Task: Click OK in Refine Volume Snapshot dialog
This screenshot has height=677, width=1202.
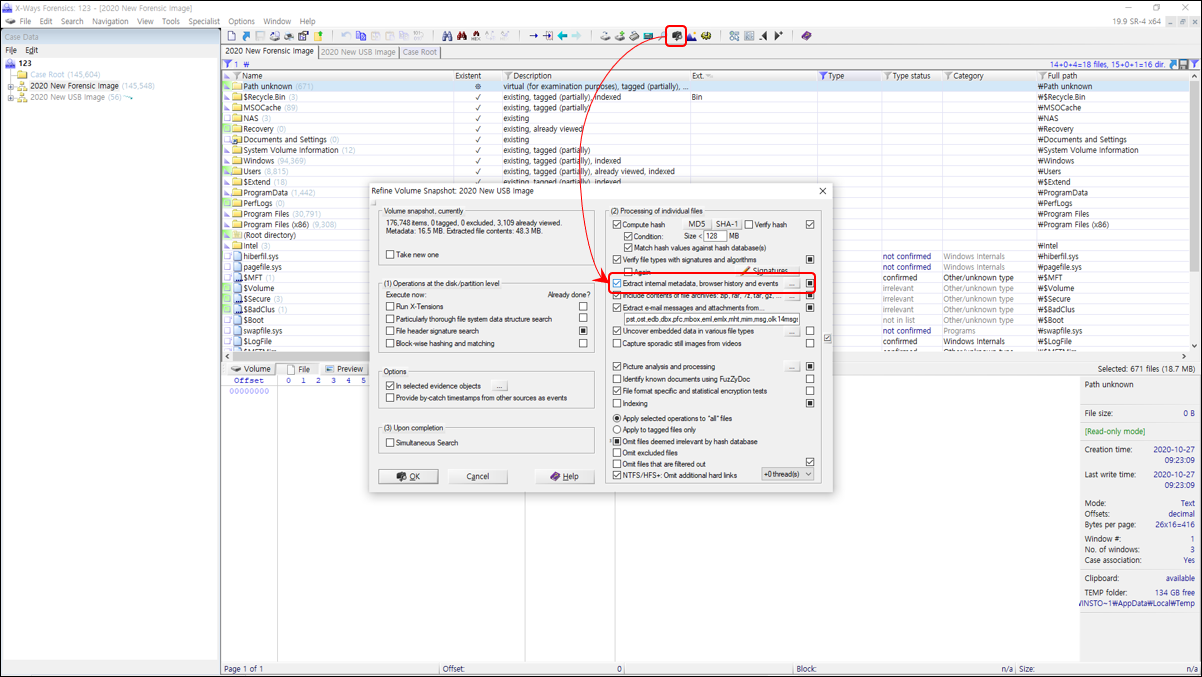Action: [x=408, y=476]
